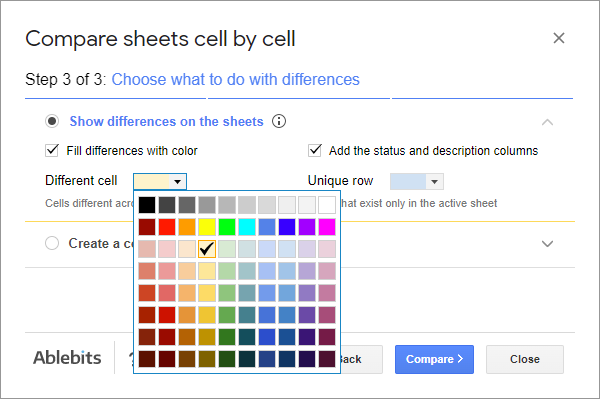Pick the darkest purple swatch in bottom row
The image size is (600, 399).
pos(307,359)
